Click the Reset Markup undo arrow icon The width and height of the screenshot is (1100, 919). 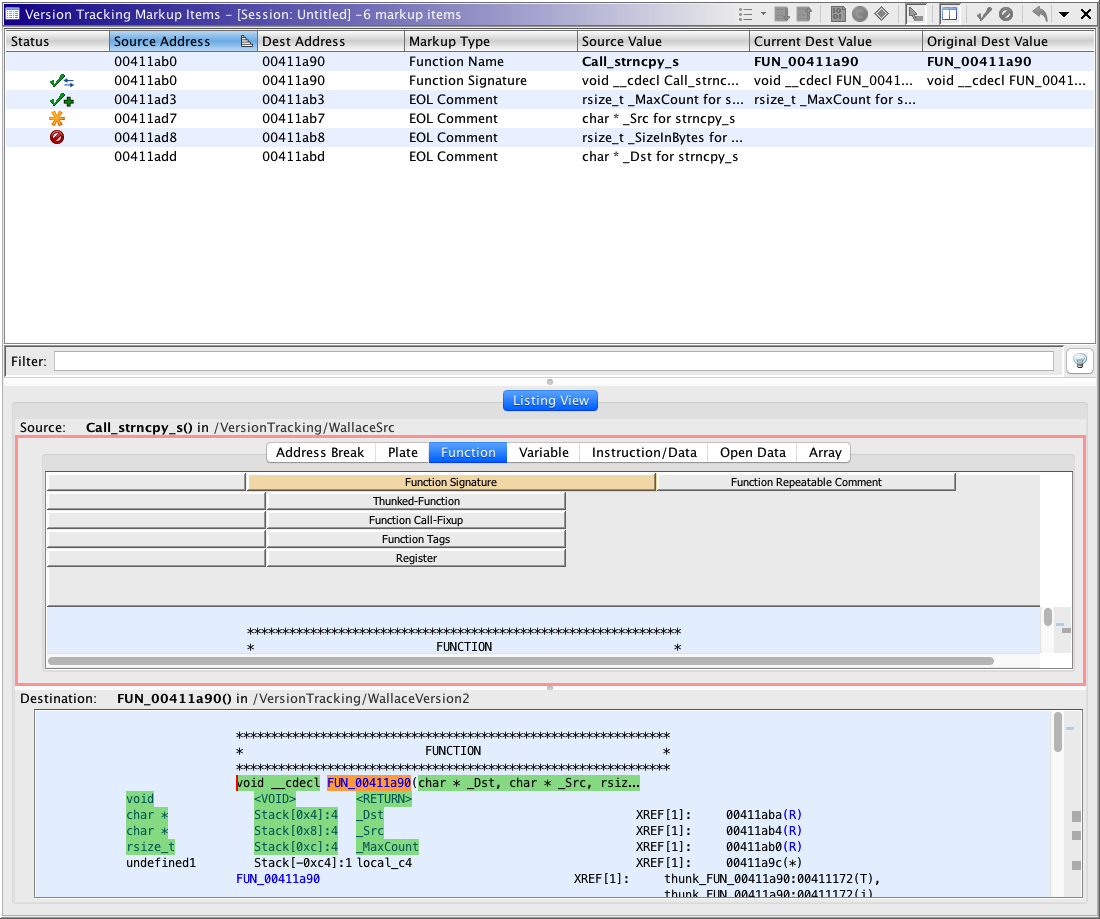click(1040, 14)
